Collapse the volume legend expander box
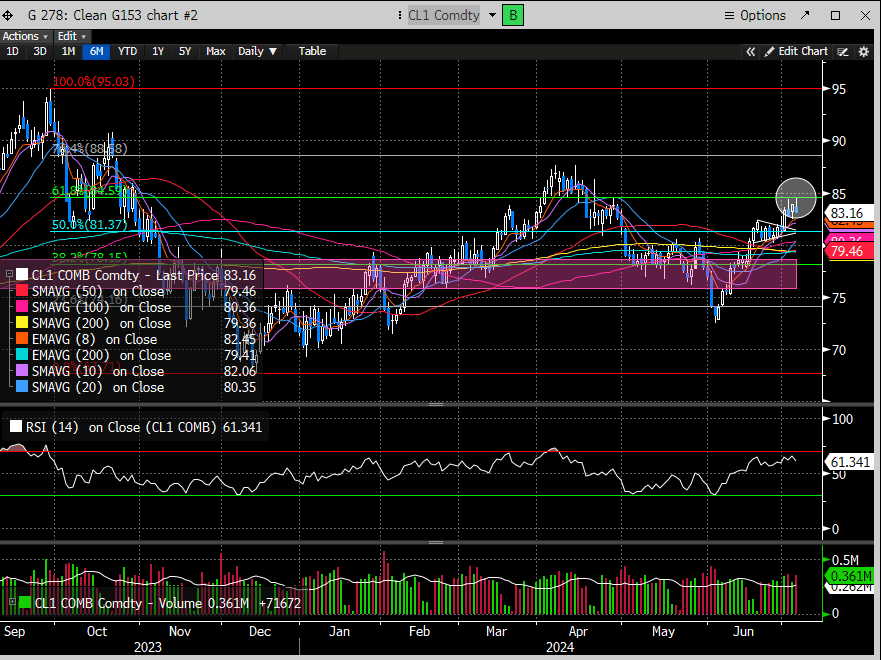This screenshot has height=660, width=881. [11, 602]
